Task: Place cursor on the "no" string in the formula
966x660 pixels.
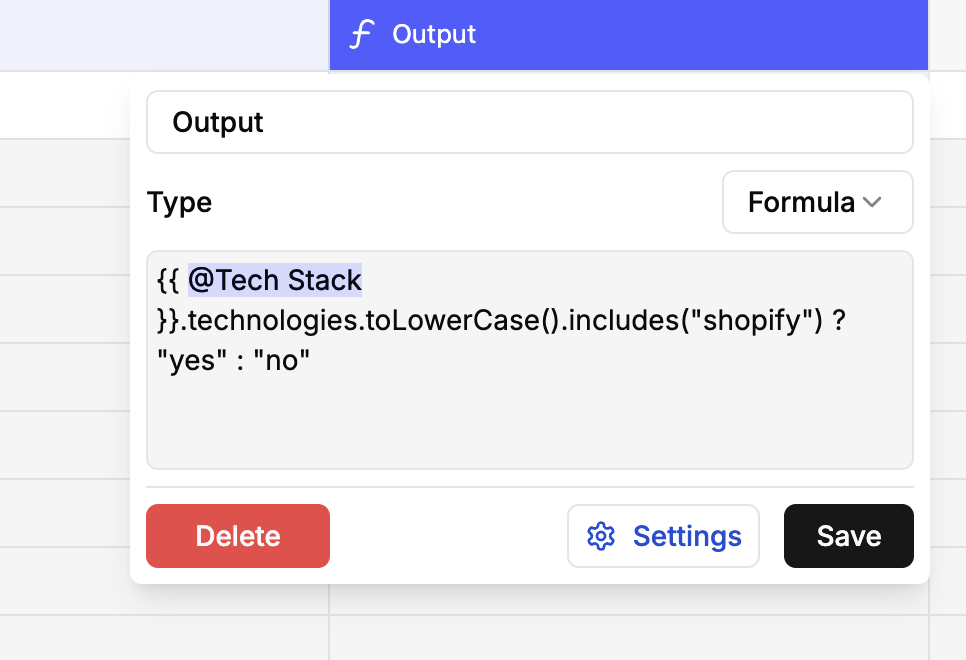Action: (282, 361)
